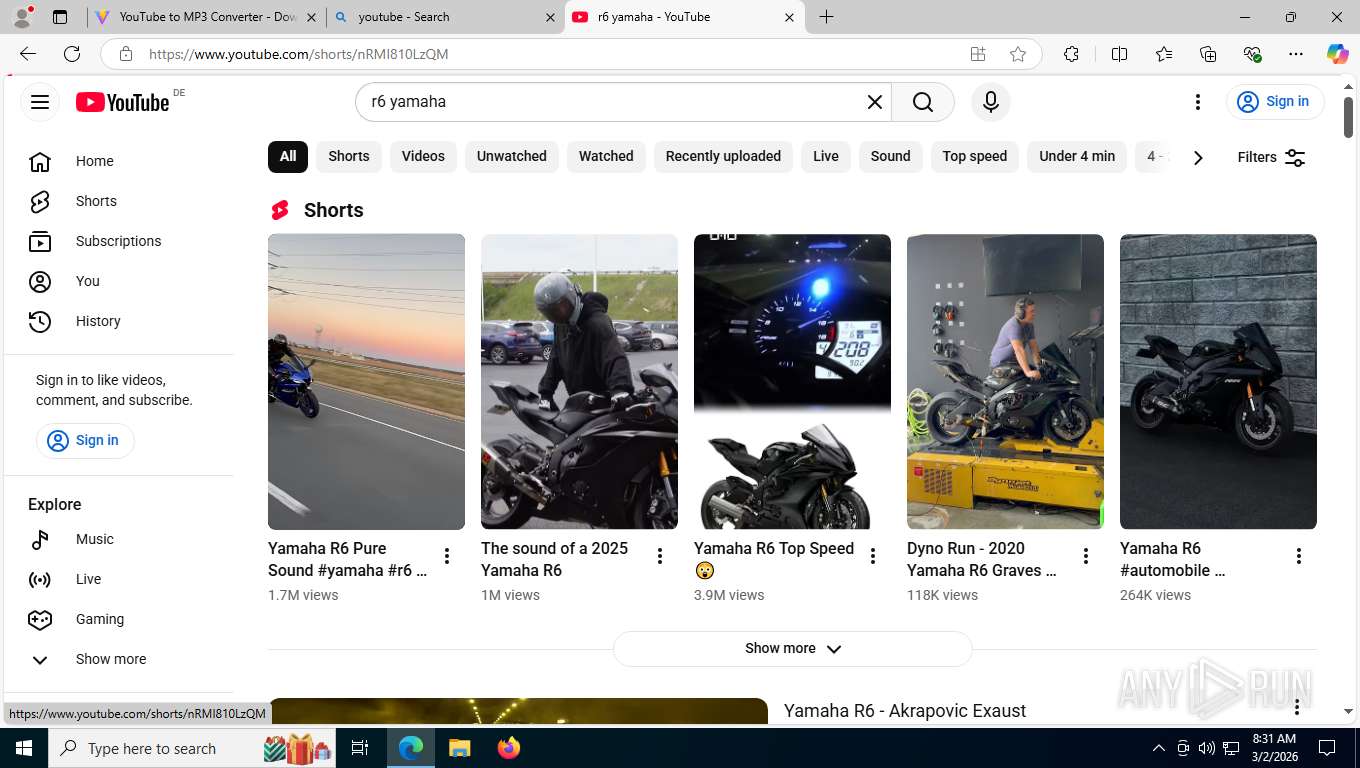The height and width of the screenshot is (768, 1360).
Task: Open options for Yamaha R6 Top Speed short
Action: pos(873,556)
